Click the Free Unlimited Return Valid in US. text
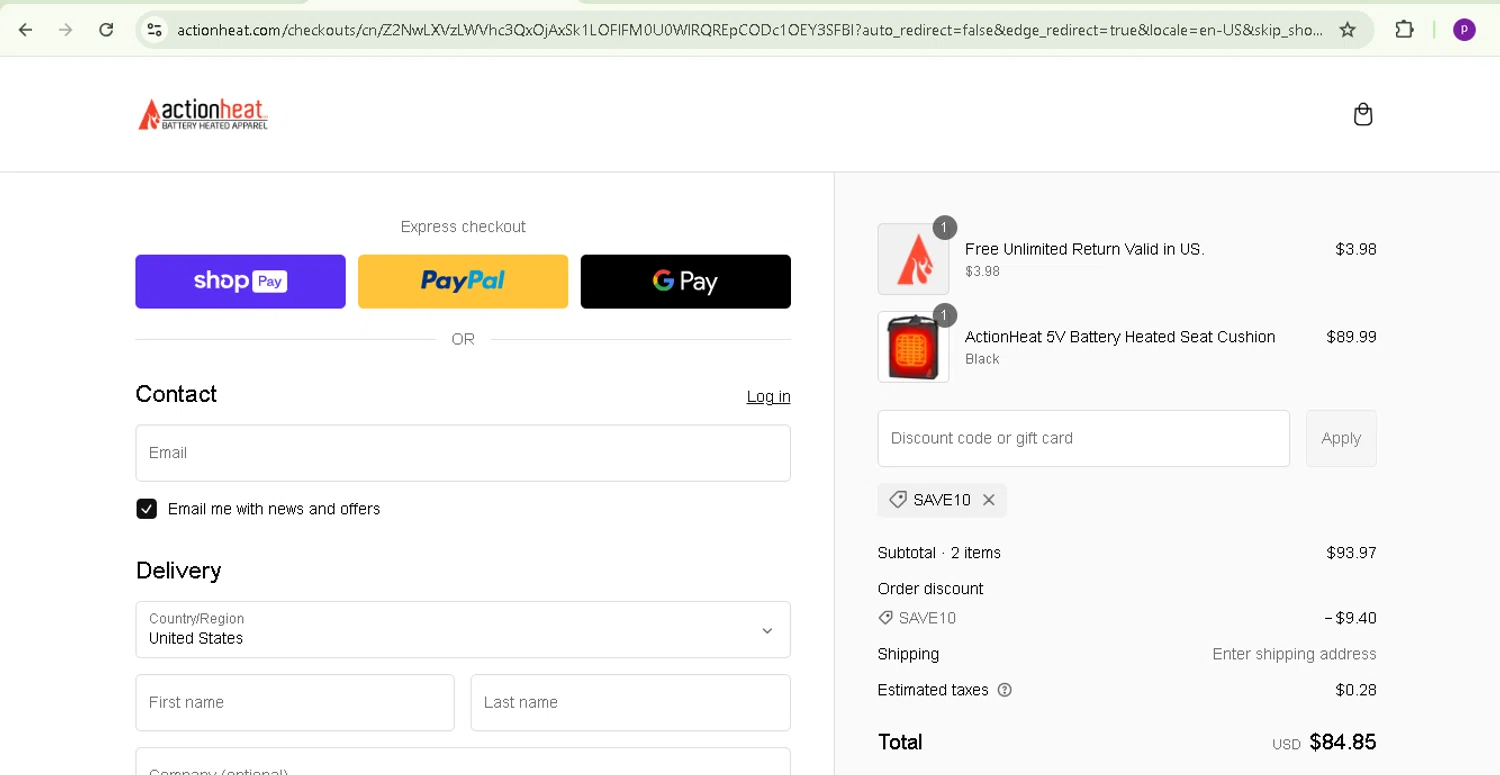 coord(1085,249)
